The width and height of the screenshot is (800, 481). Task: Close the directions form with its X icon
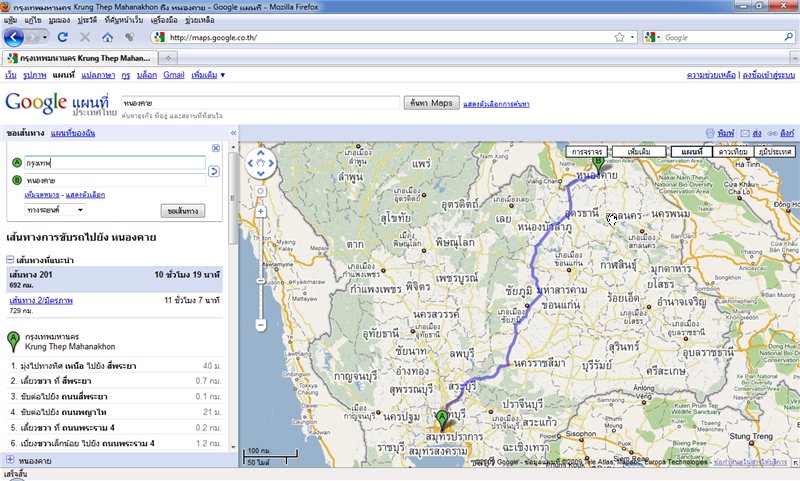[216, 148]
